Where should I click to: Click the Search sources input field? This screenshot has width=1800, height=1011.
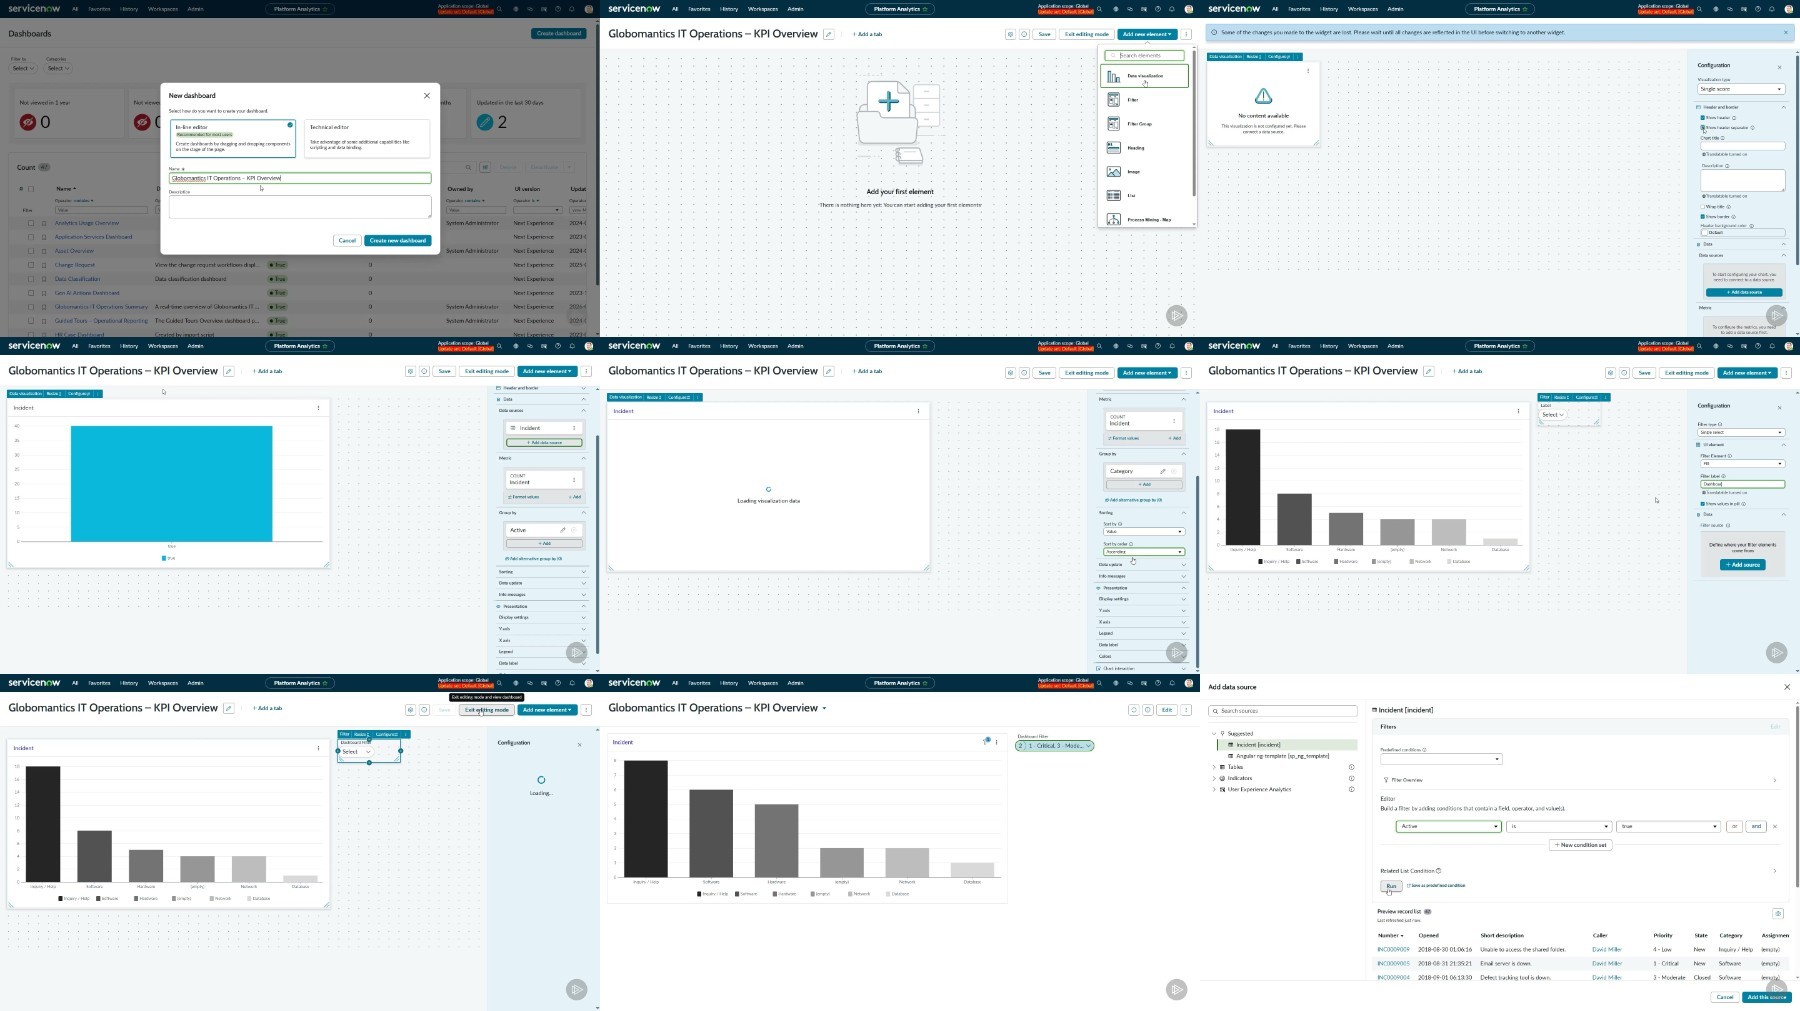click(x=1283, y=711)
